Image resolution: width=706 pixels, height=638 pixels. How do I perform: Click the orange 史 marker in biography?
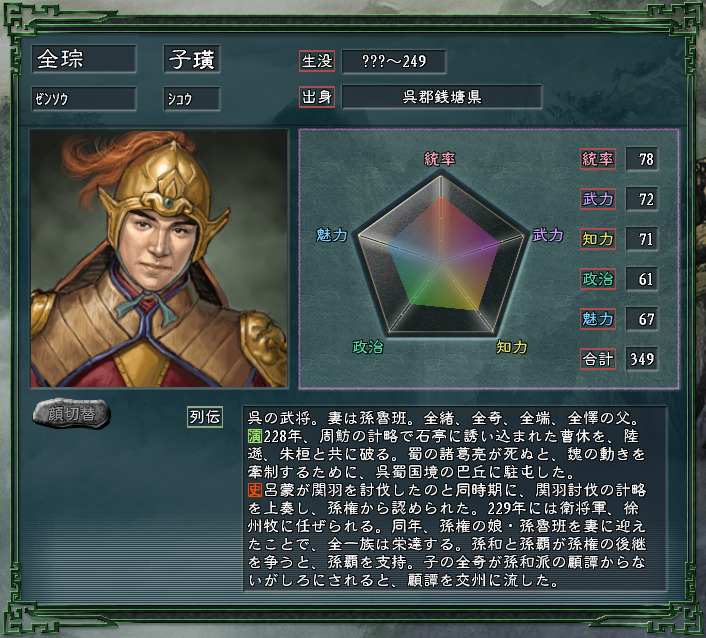[x=254, y=490]
